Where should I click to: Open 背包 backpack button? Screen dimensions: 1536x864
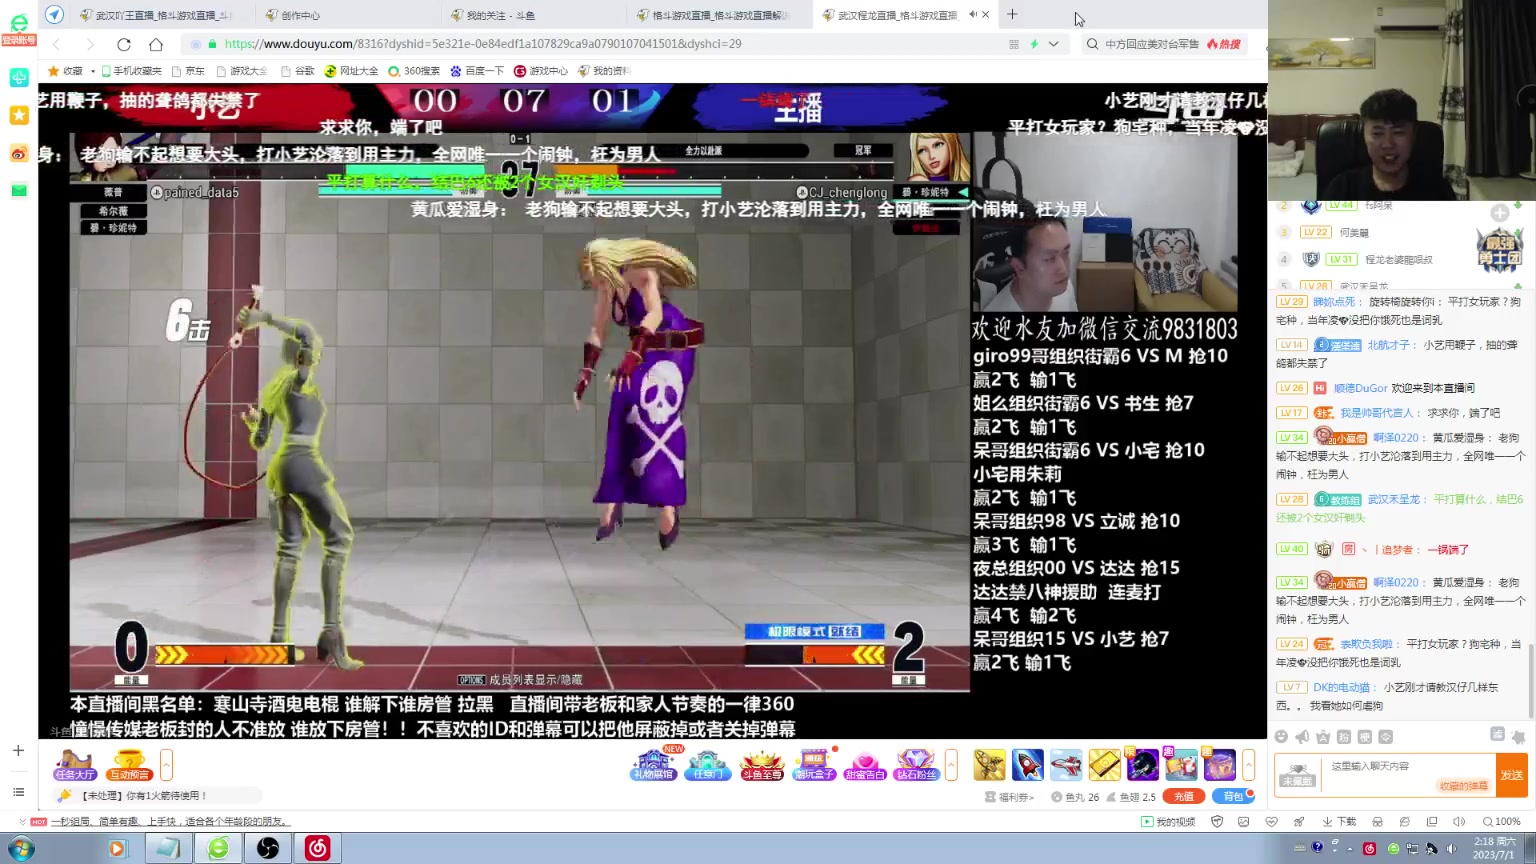click(1233, 797)
